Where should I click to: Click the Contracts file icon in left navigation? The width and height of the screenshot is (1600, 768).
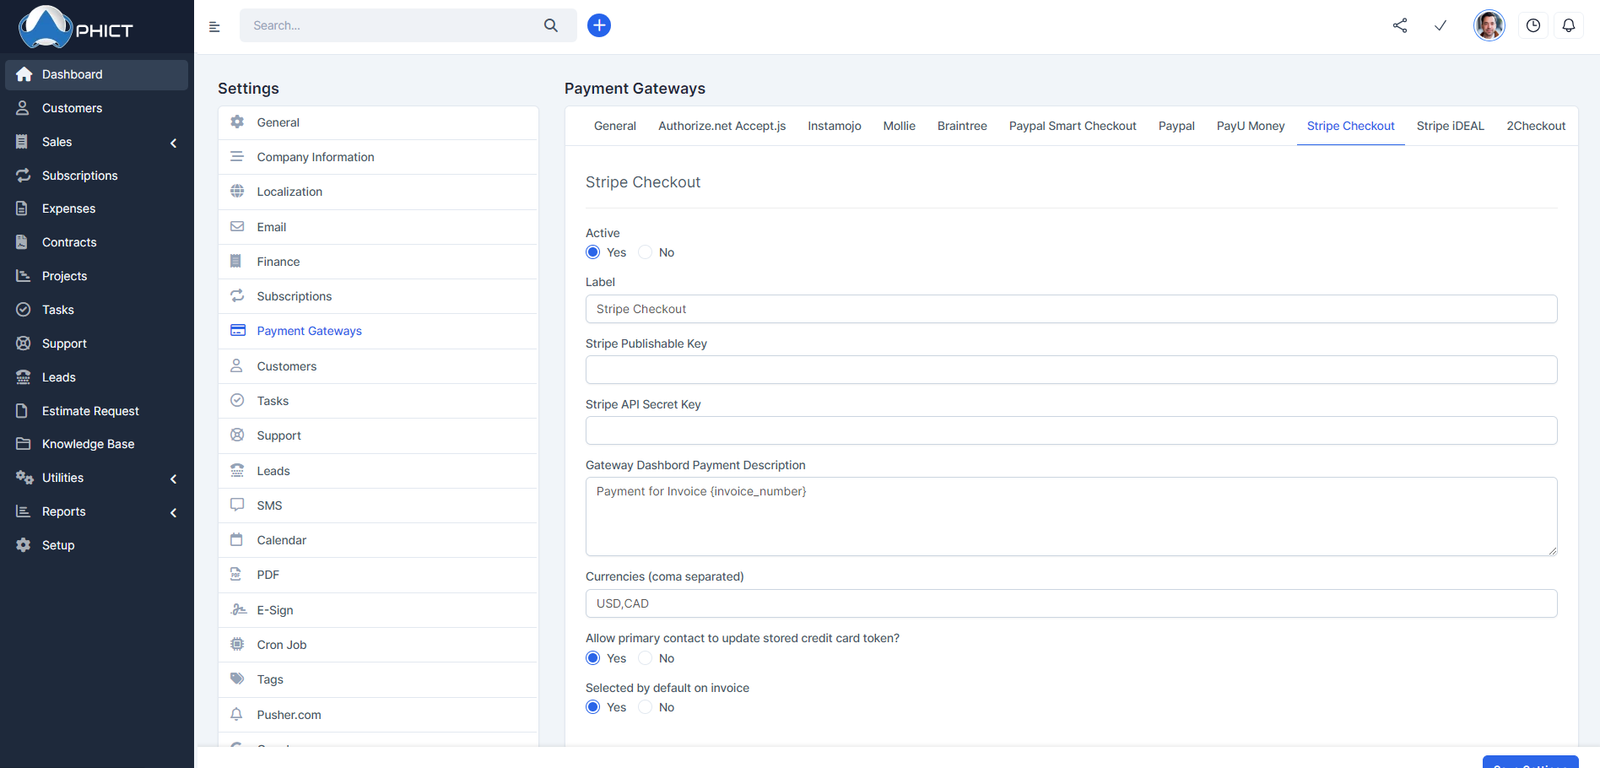pos(22,242)
